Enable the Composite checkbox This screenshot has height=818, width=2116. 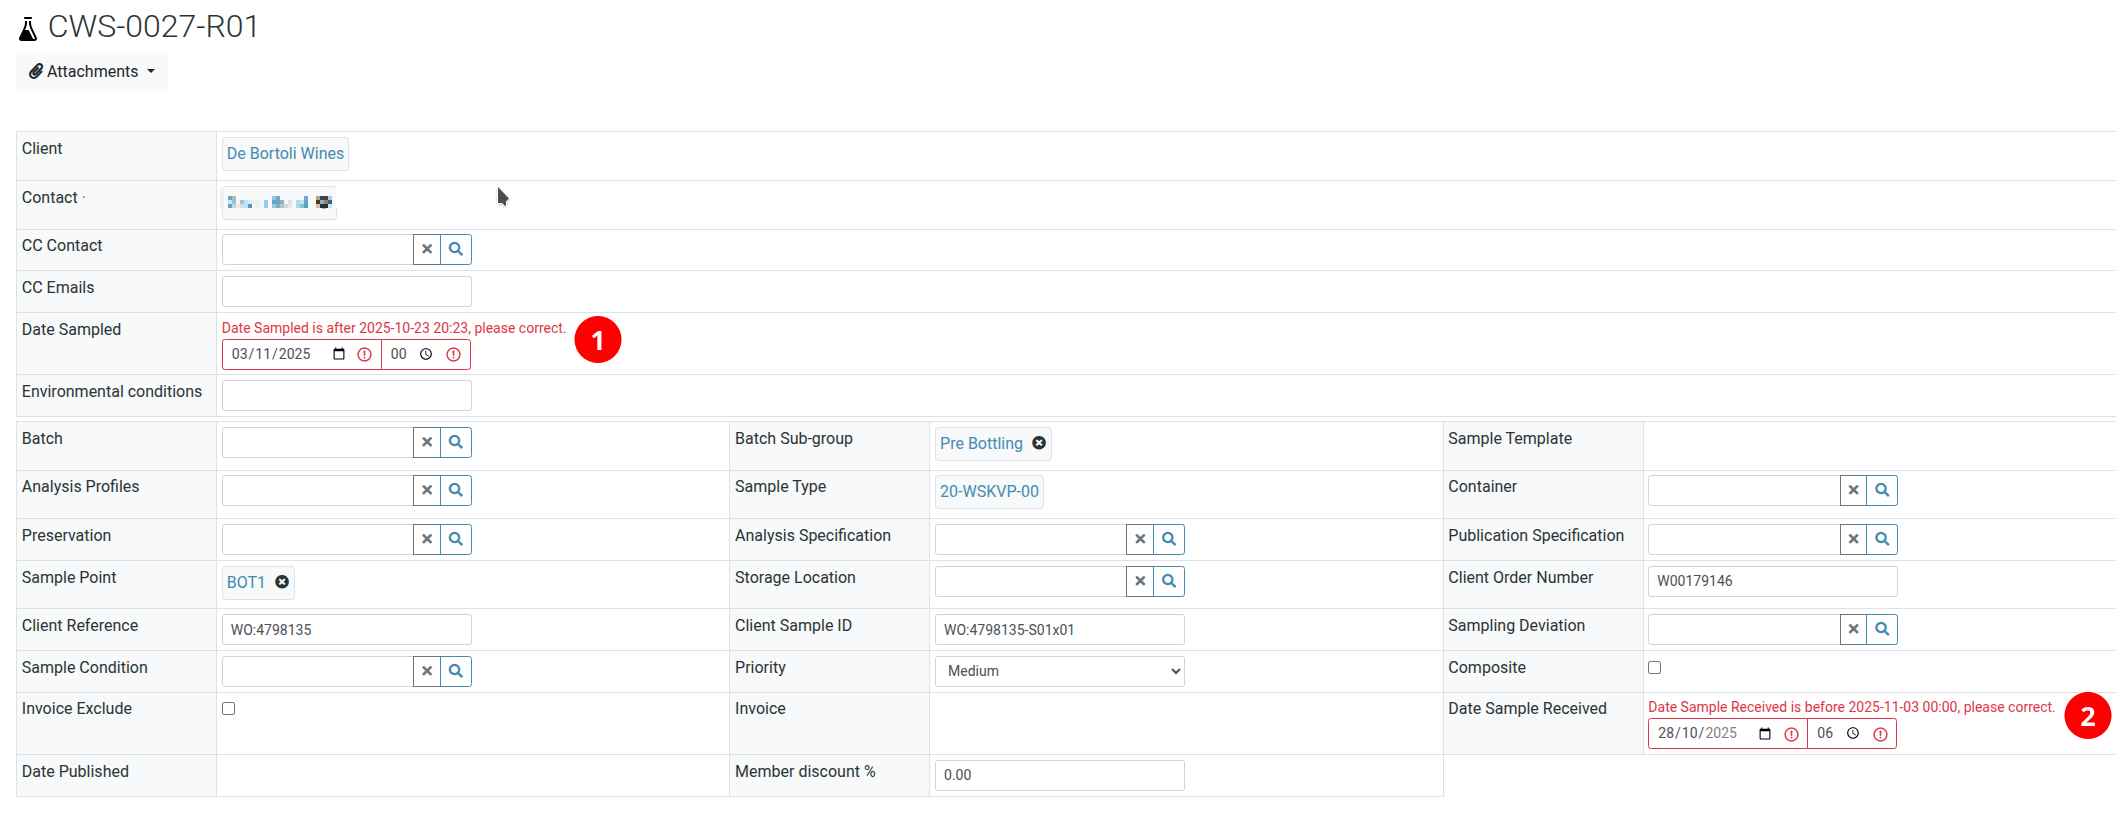click(1655, 668)
